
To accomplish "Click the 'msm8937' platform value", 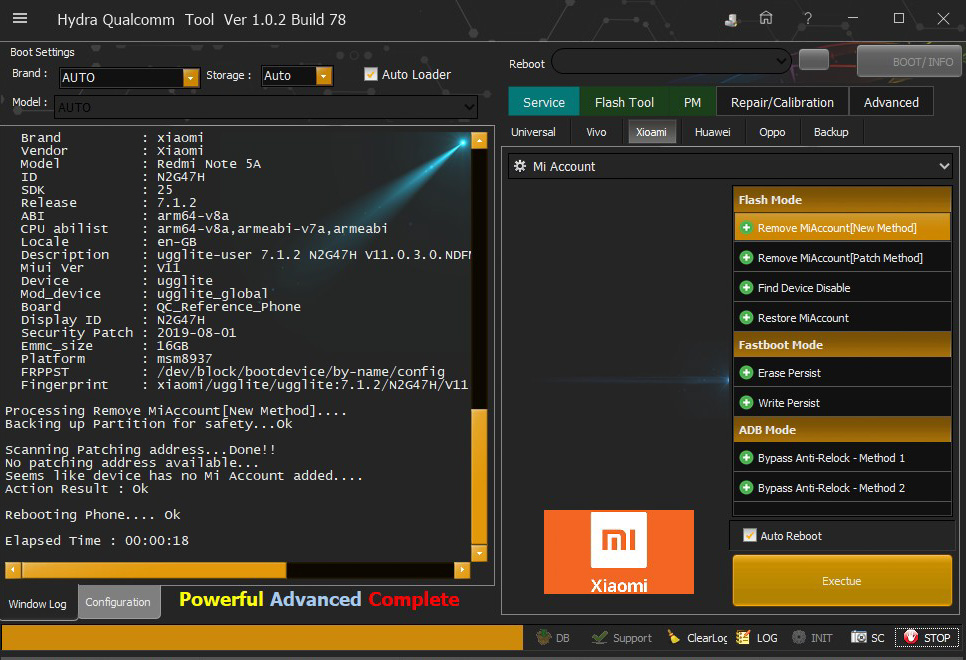I will click(x=184, y=359).
